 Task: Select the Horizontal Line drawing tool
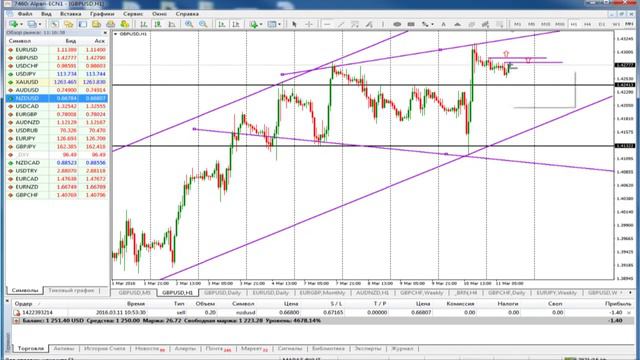point(327,24)
